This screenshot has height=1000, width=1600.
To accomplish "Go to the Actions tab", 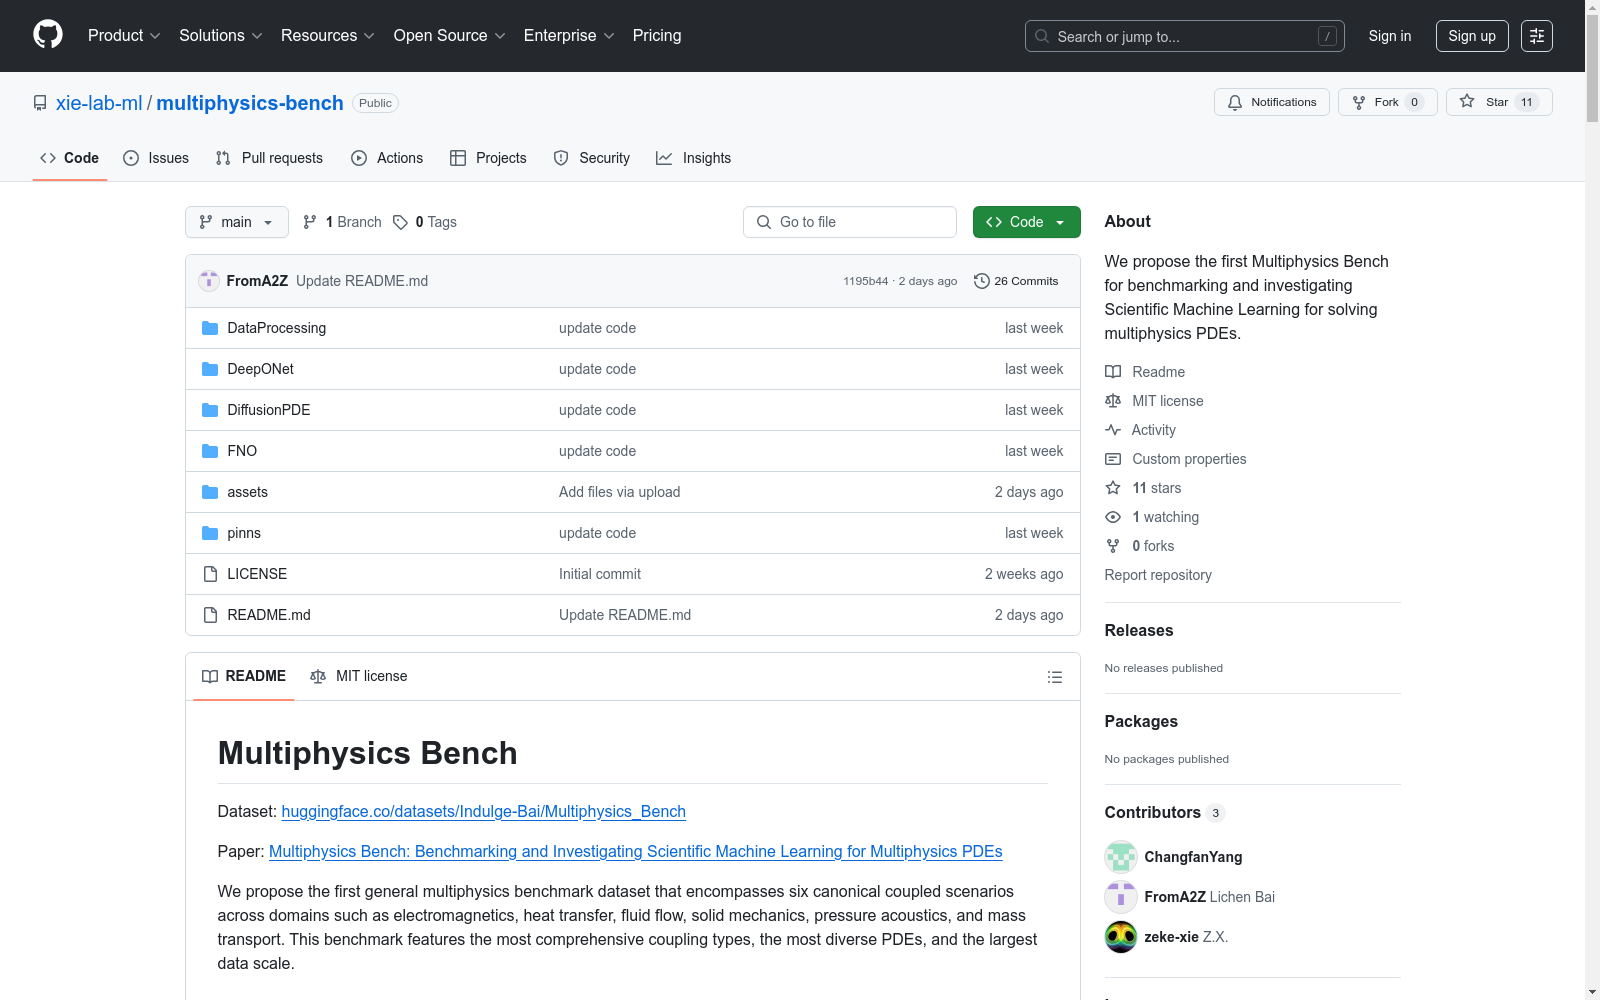I will [x=387, y=158].
